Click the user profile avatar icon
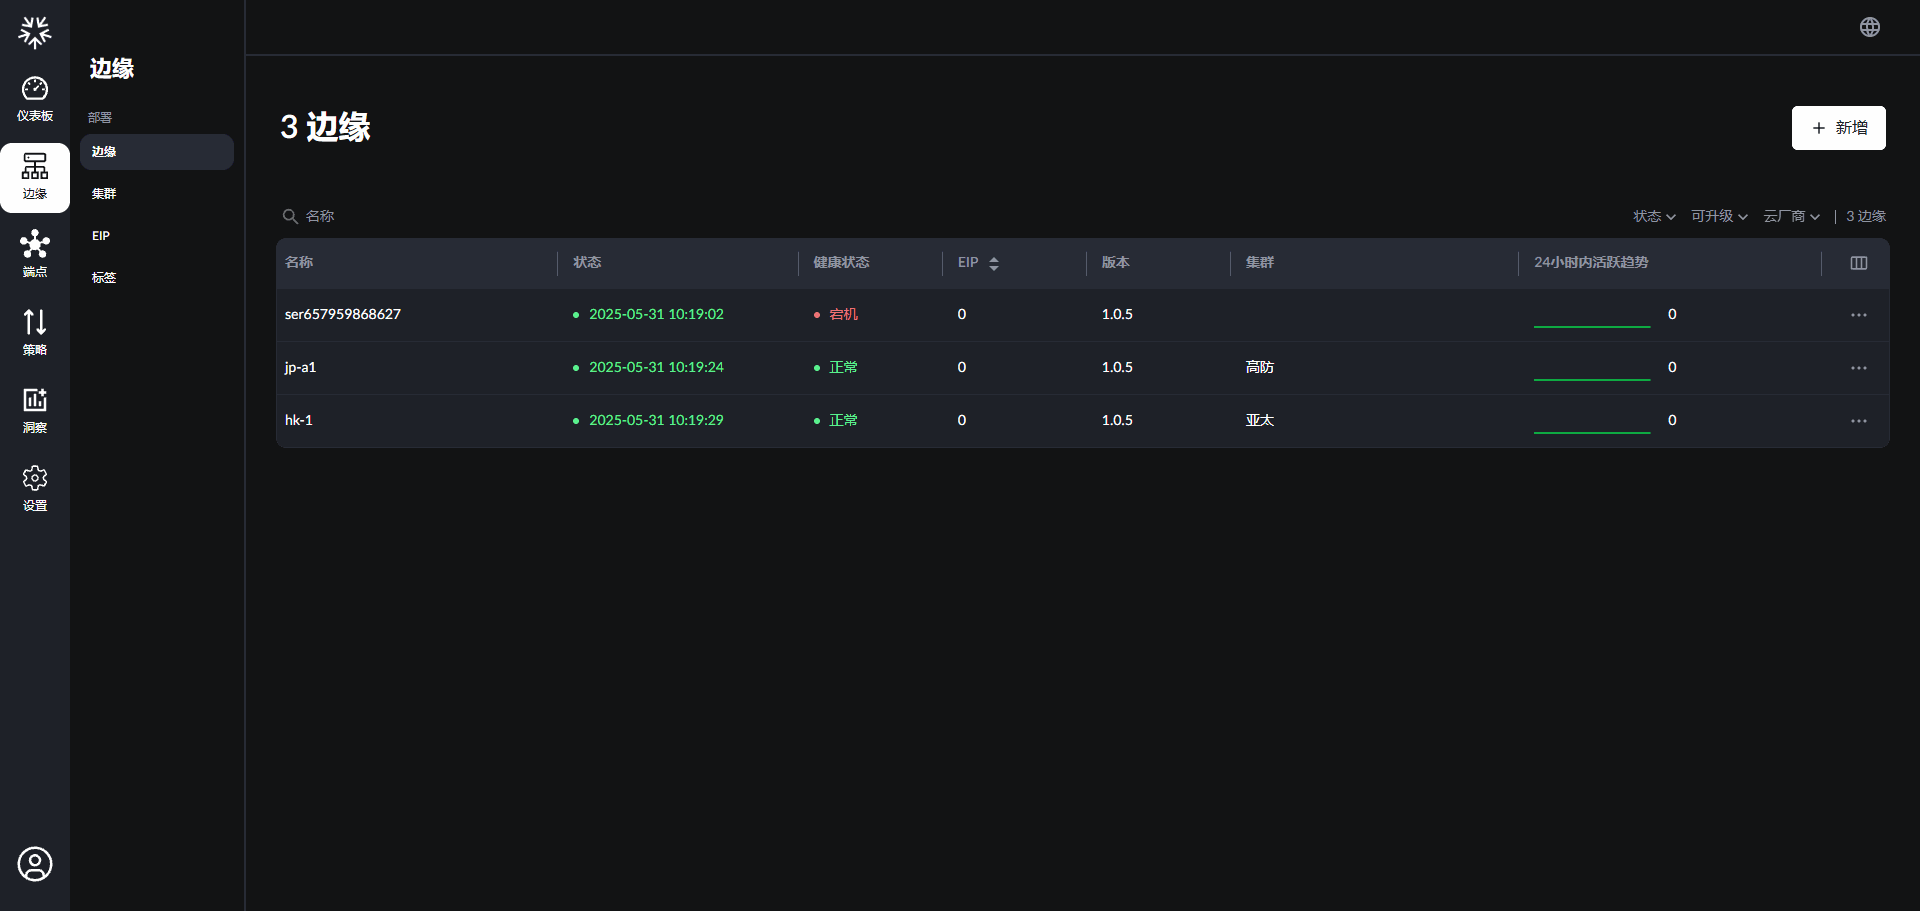The image size is (1920, 911). point(35,864)
